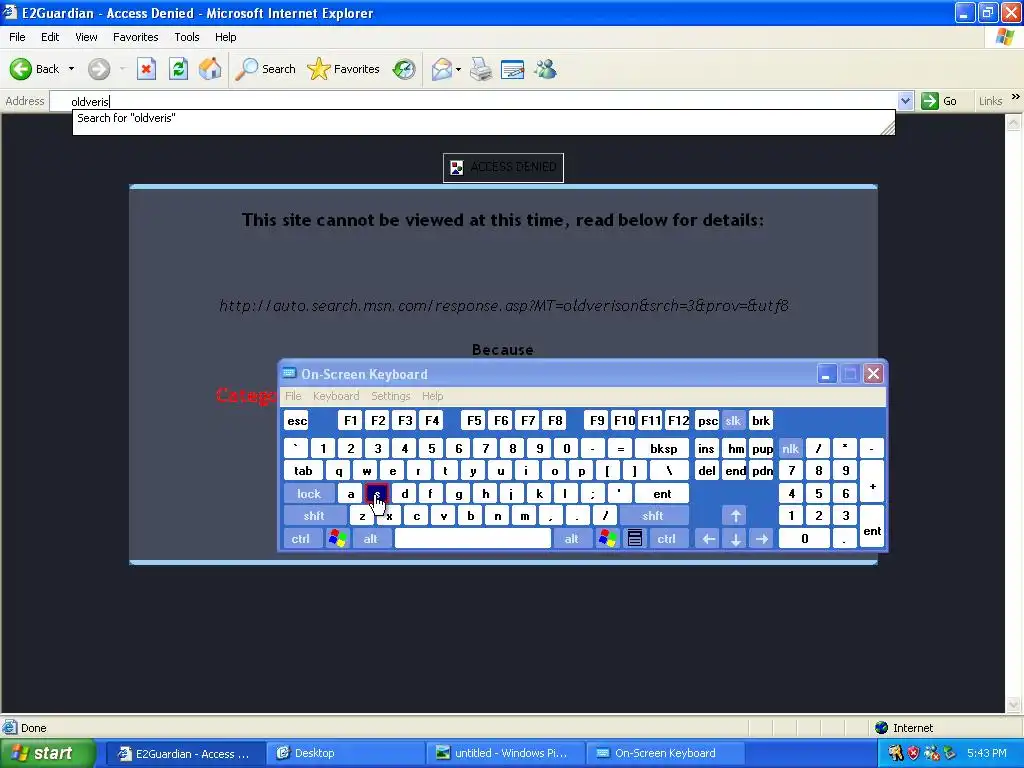Click the up arrow key
This screenshot has height=768, width=1024.
735,516
